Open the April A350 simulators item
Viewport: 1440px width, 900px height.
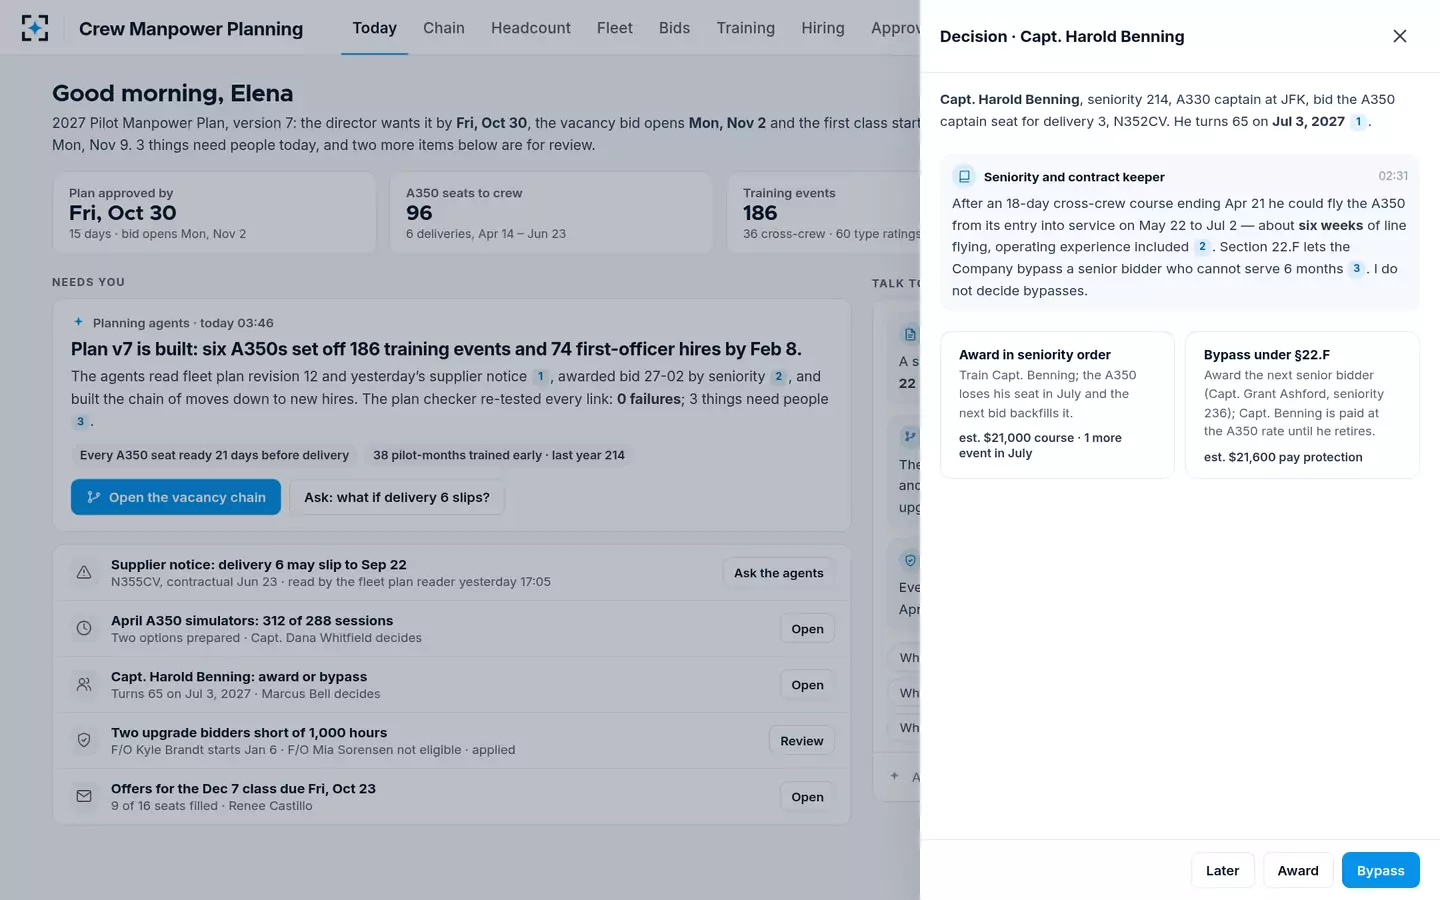807,629
